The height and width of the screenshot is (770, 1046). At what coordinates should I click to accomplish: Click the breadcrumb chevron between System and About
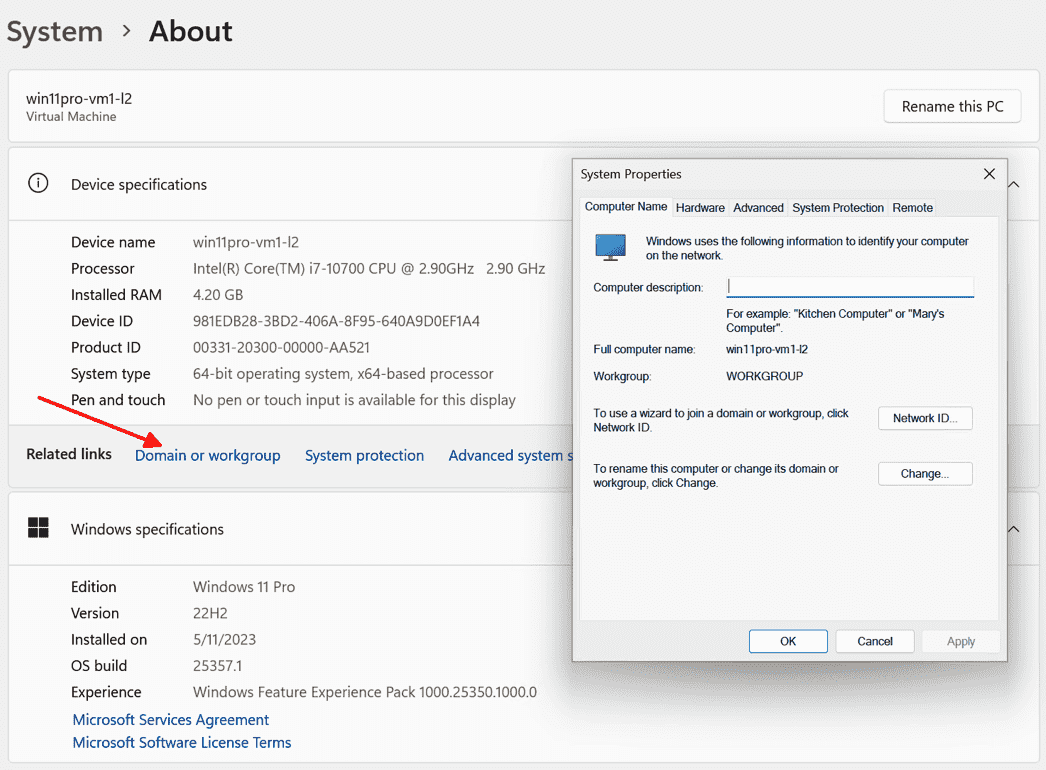tap(126, 31)
